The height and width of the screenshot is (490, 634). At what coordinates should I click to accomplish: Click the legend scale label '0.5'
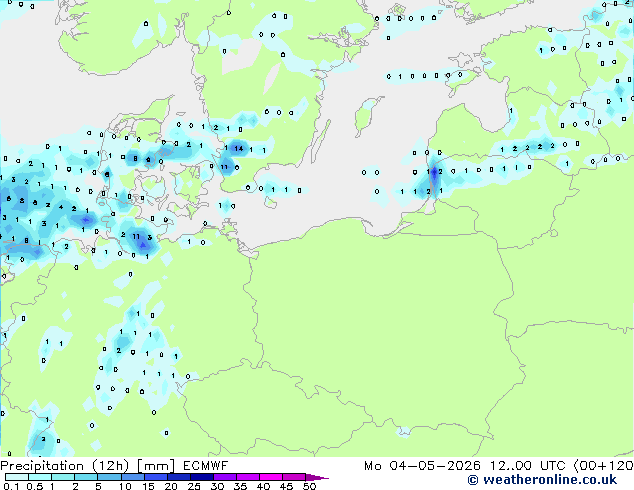[x=34, y=486]
